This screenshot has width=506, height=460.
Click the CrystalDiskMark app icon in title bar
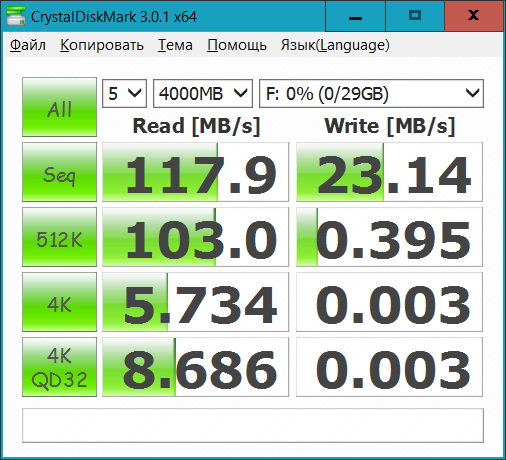(x=16, y=16)
